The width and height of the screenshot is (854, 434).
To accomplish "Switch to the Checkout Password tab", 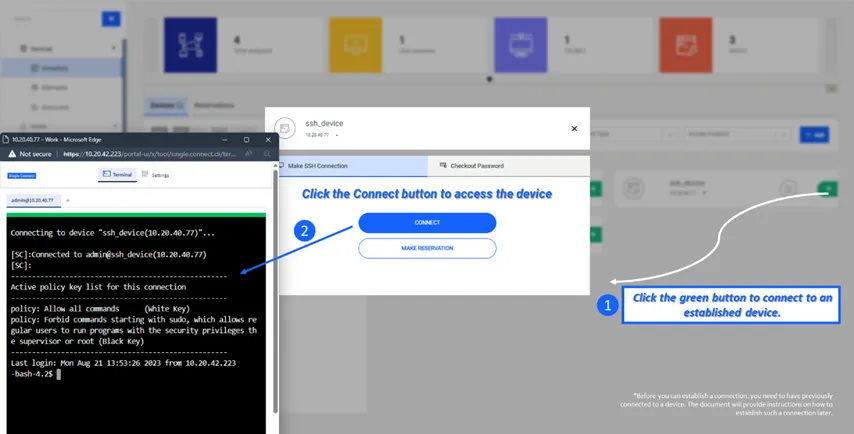I will pyautogui.click(x=509, y=166).
